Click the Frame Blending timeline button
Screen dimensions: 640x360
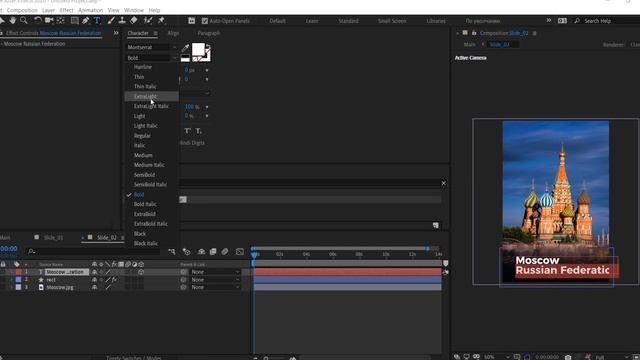click(x=213, y=252)
